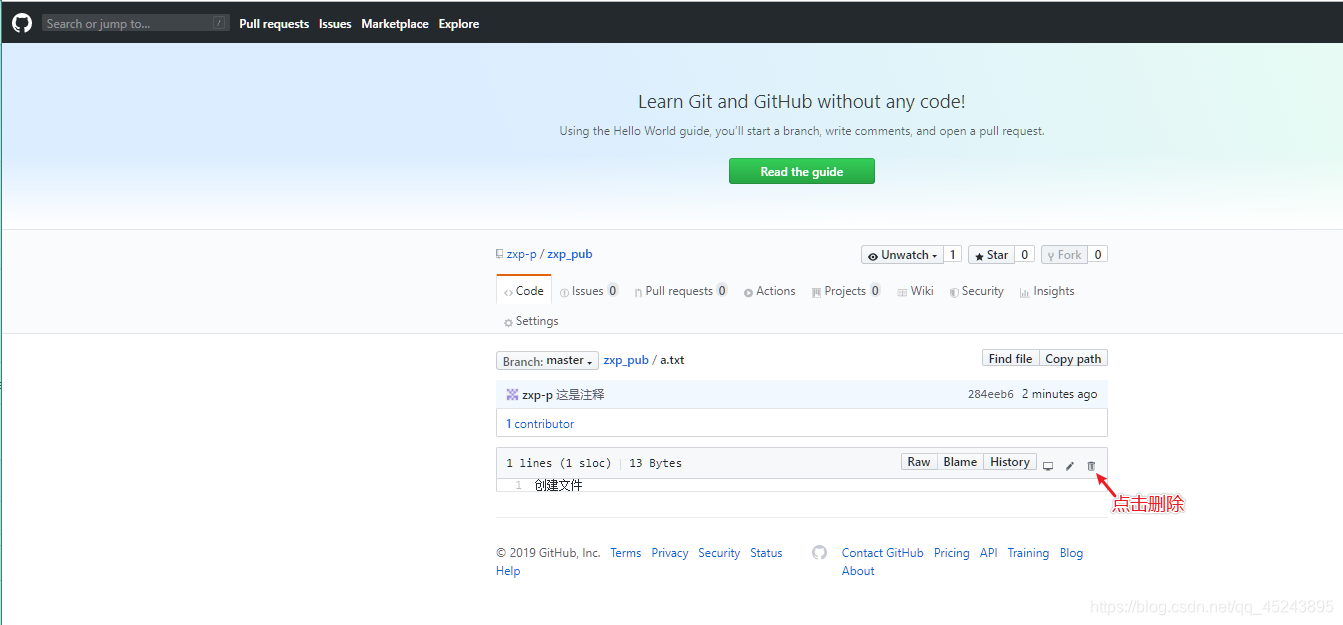
Task: Open commit hash 284eeb6
Action: click(x=991, y=394)
